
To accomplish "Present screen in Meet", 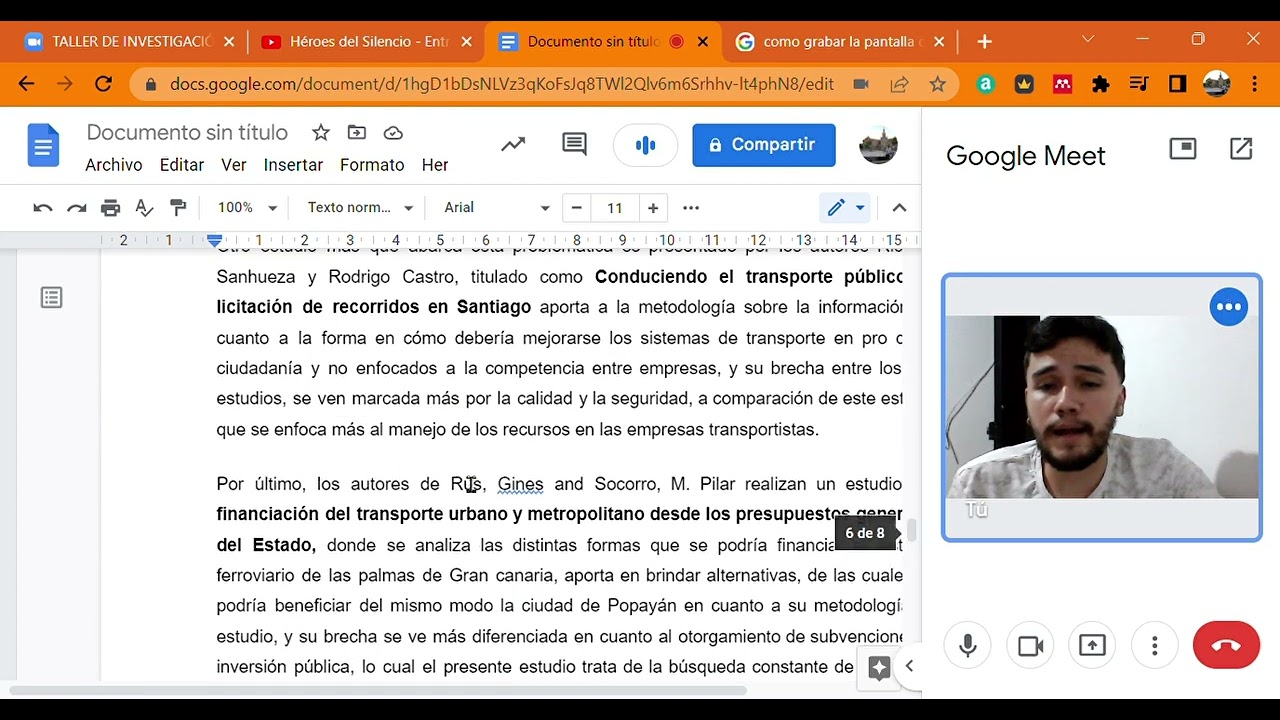I will point(1092,646).
